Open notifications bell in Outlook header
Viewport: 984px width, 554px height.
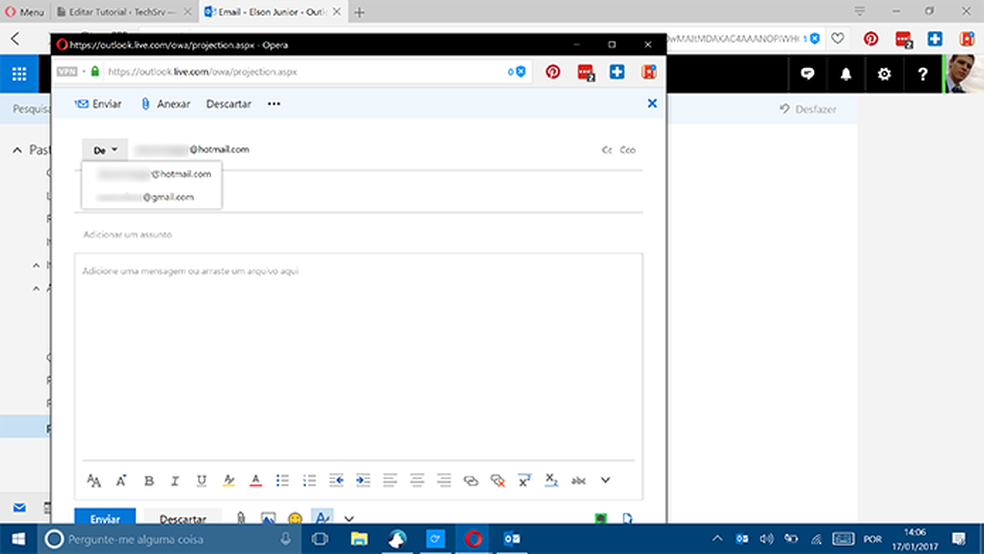(x=846, y=74)
